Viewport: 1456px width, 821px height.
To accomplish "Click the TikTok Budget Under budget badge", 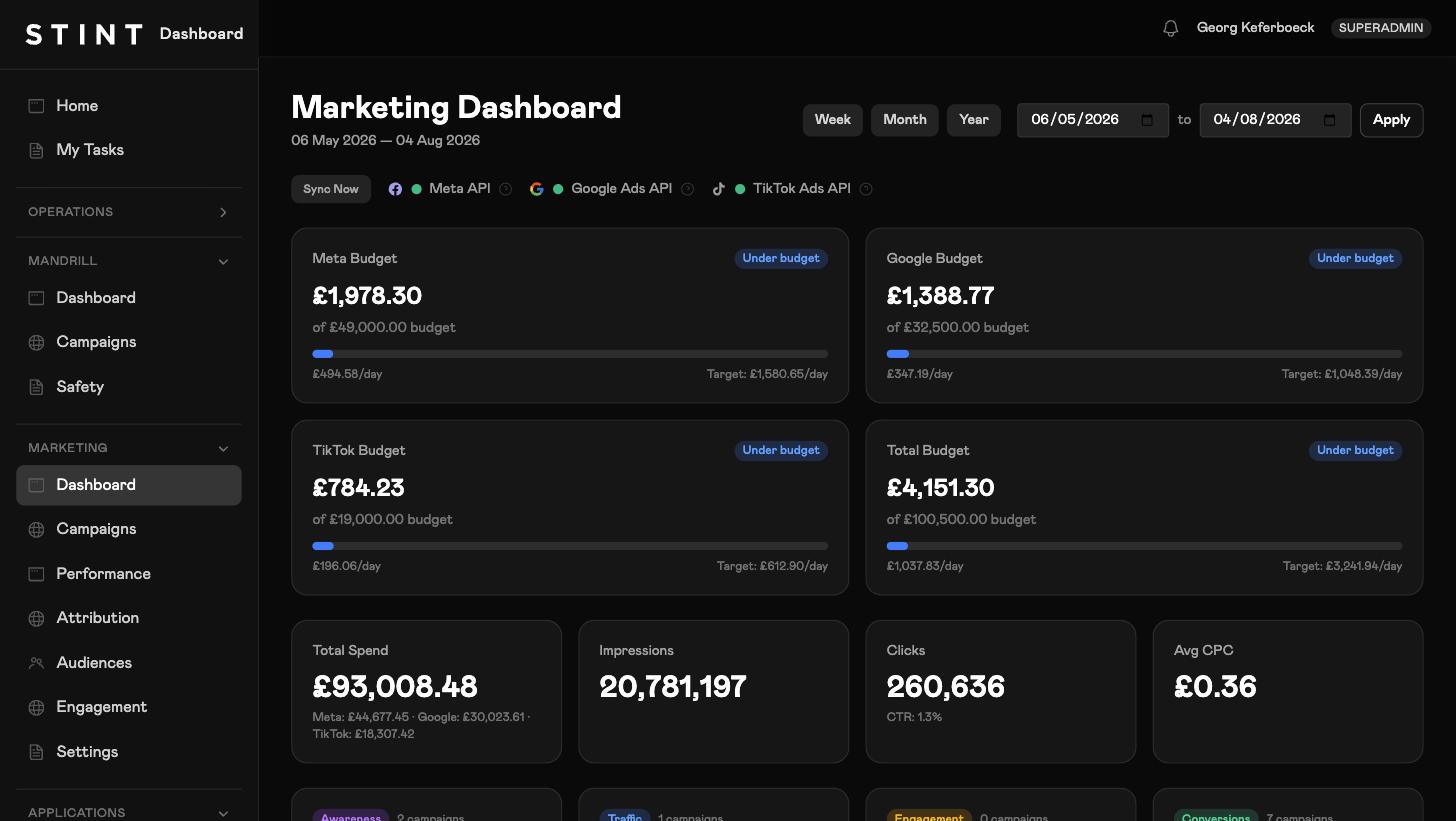I will pos(781,450).
